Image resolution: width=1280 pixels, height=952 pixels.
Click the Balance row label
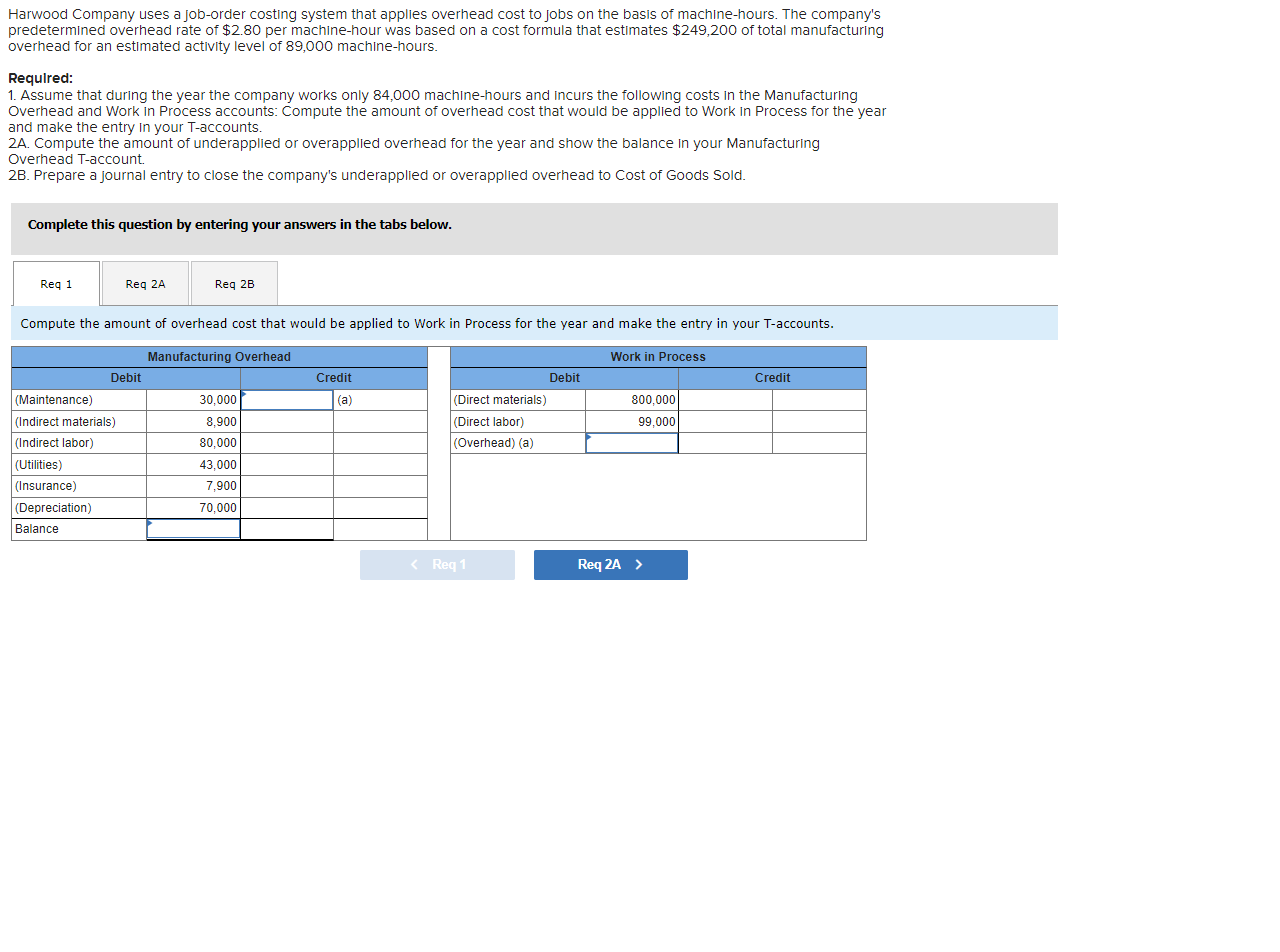(37, 529)
